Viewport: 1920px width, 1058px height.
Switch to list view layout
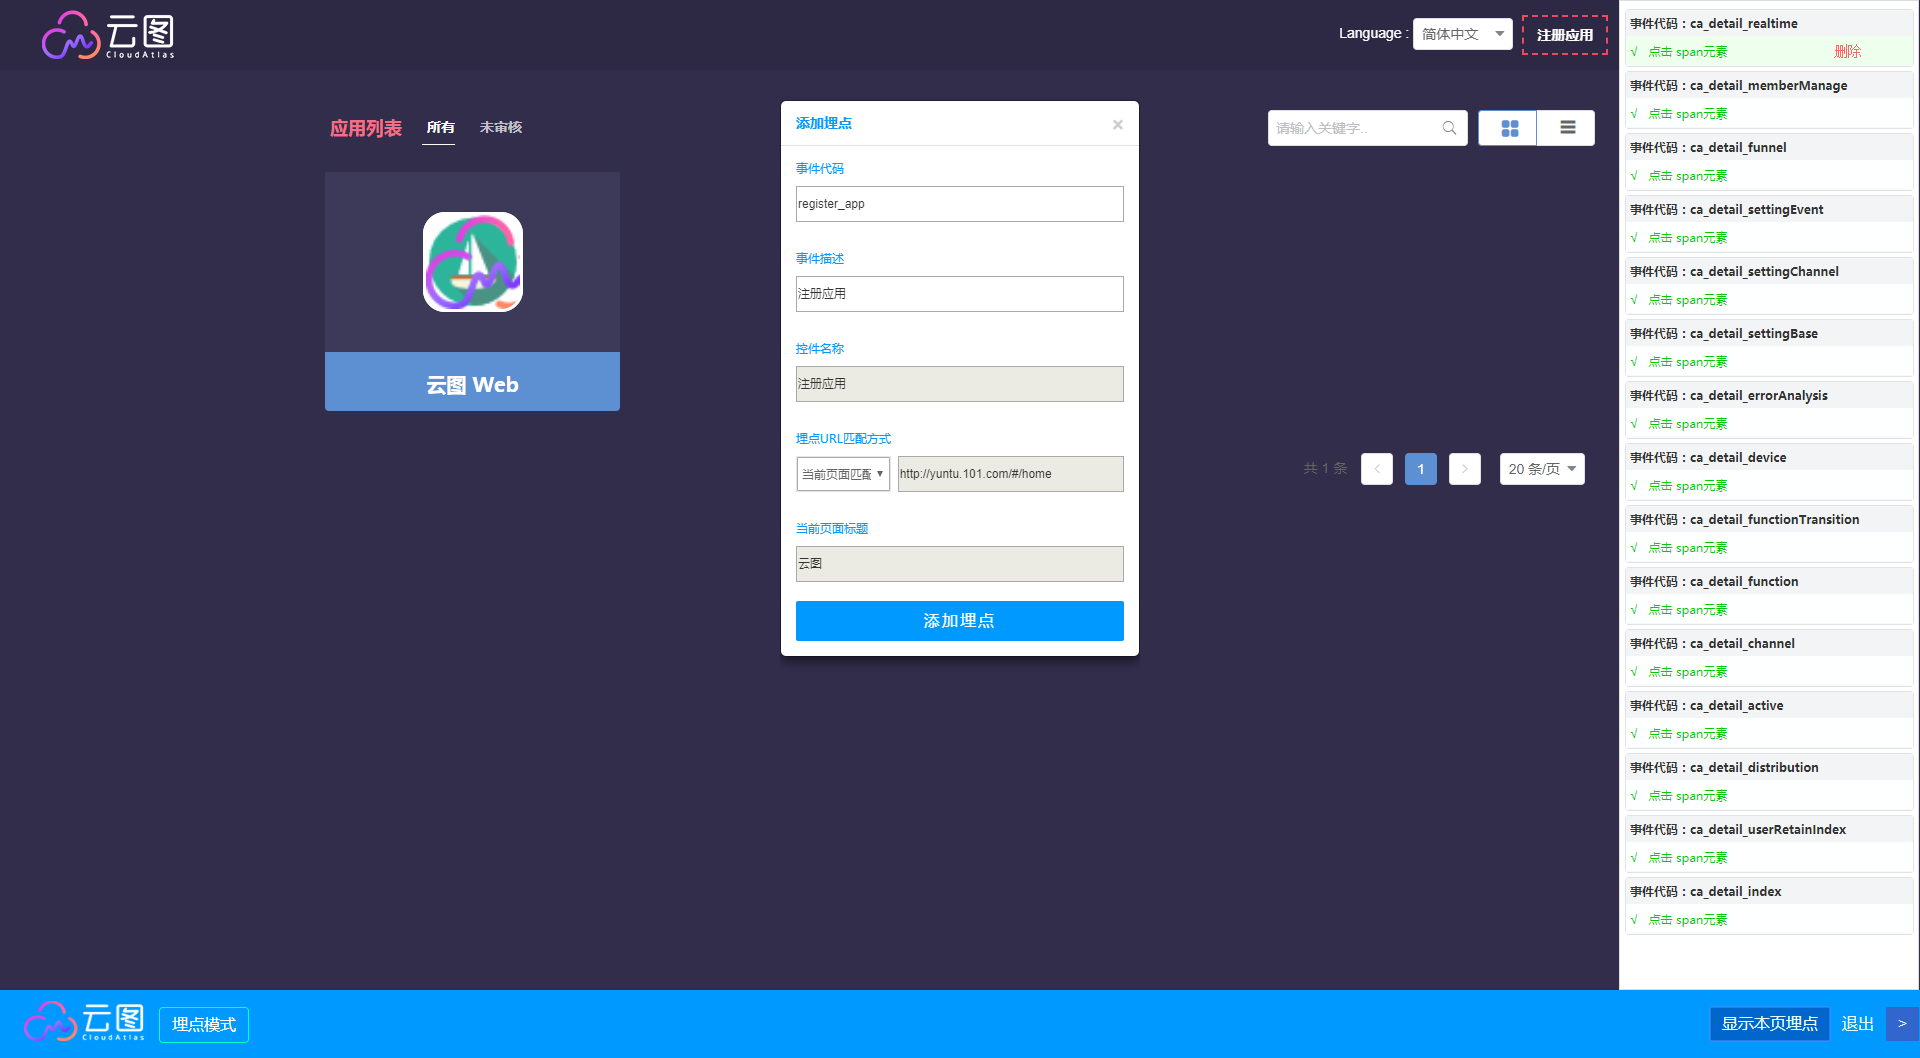(1566, 128)
